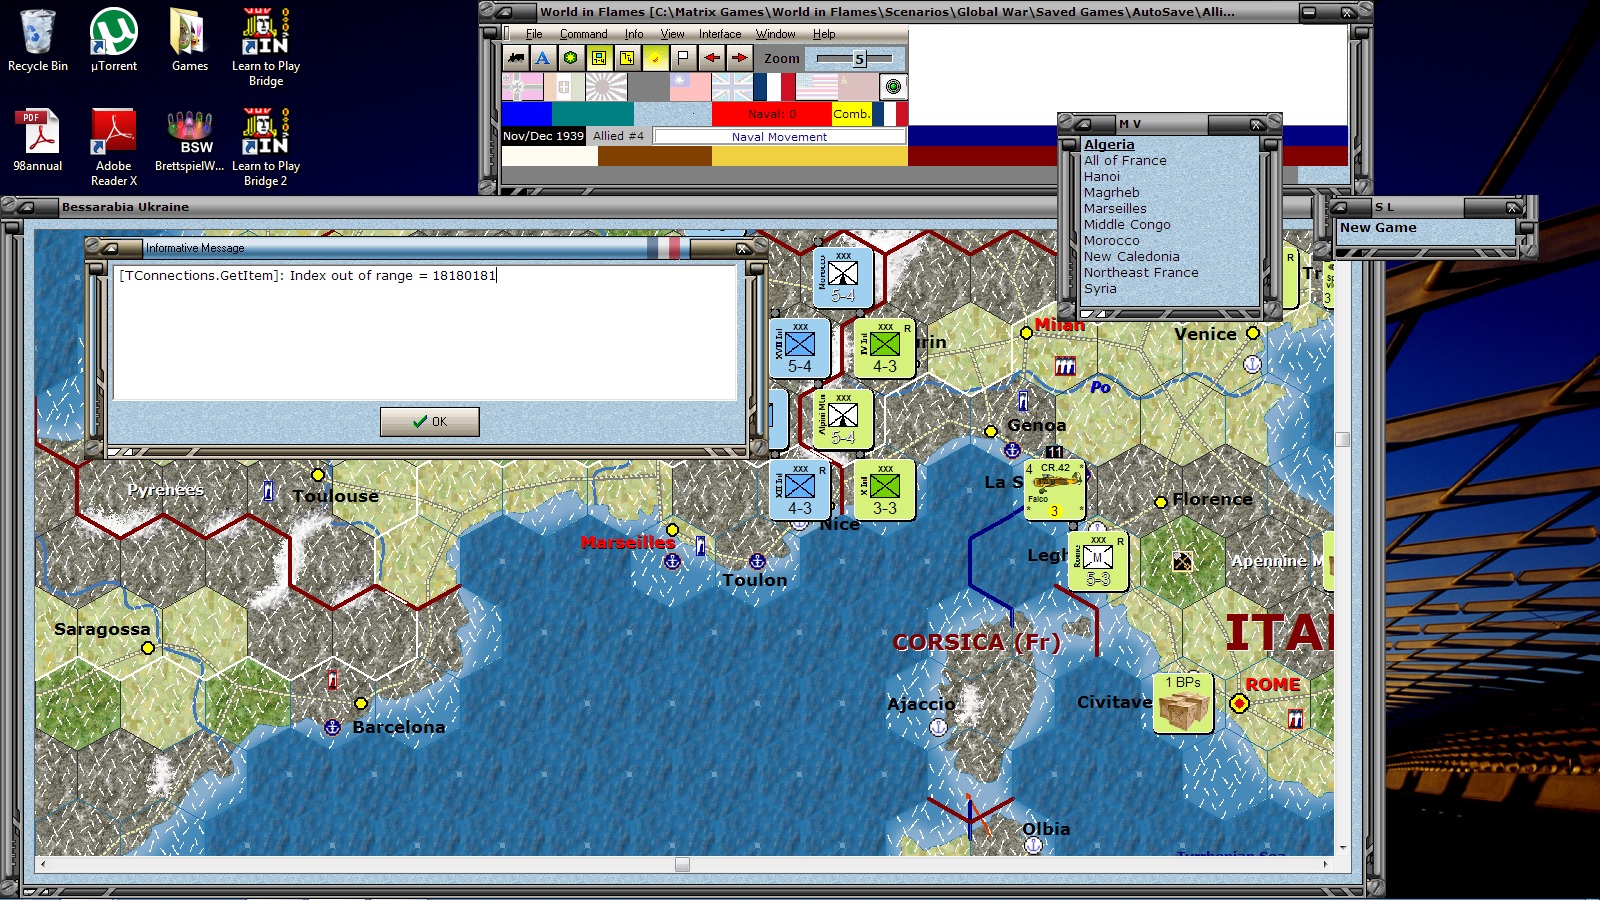Viewport: 1600px width, 900px height.
Task: Click the yellow Comb. indicator
Action: click(x=852, y=114)
